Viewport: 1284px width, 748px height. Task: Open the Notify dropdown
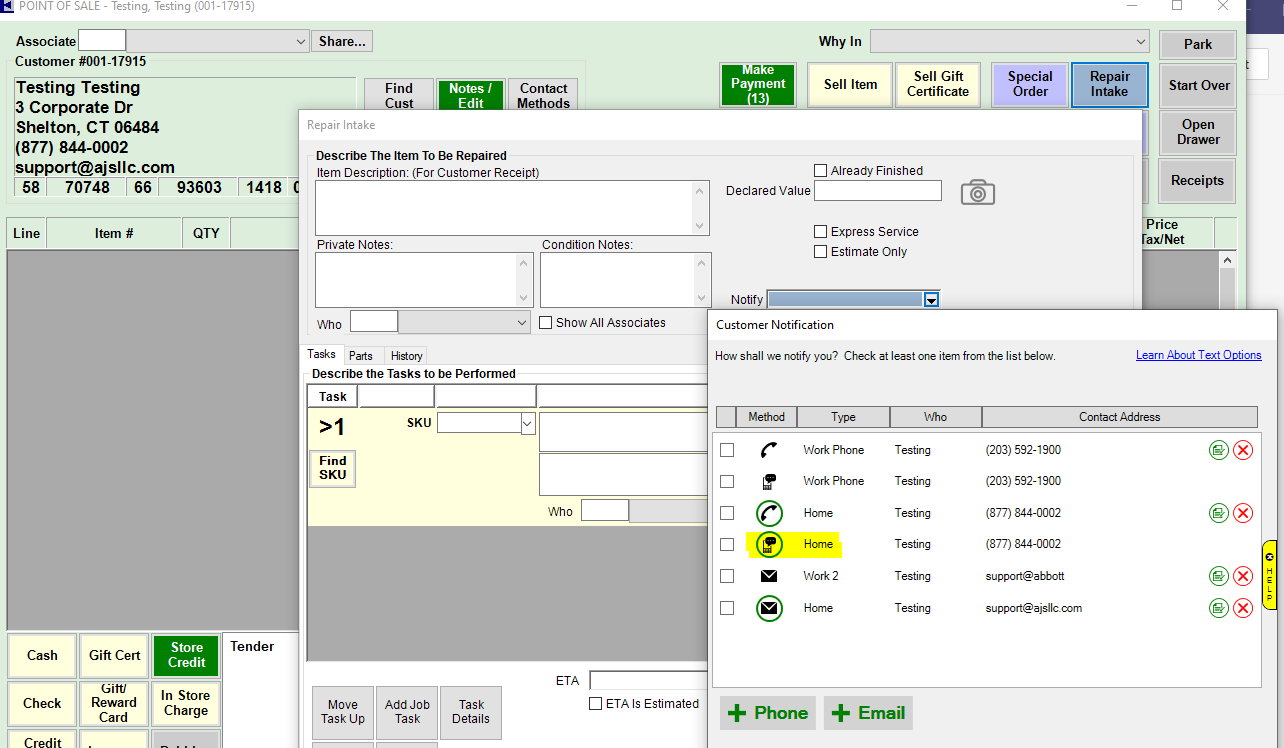click(x=931, y=300)
